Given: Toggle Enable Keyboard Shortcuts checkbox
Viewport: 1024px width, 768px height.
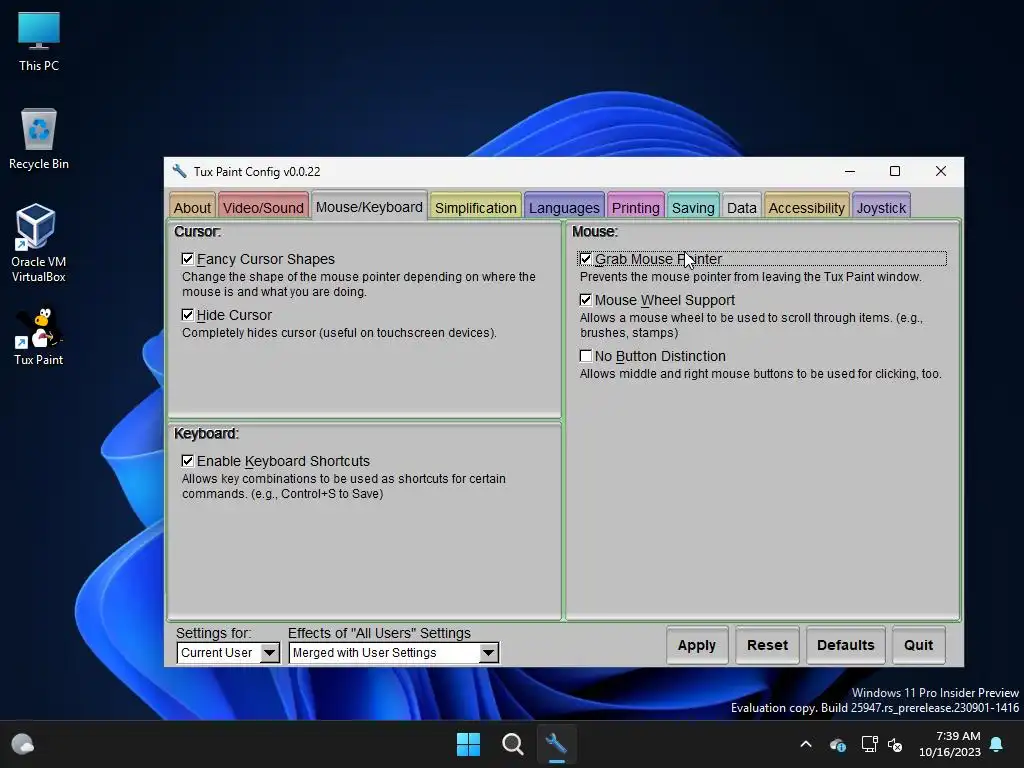Looking at the screenshot, I should tap(187, 461).
